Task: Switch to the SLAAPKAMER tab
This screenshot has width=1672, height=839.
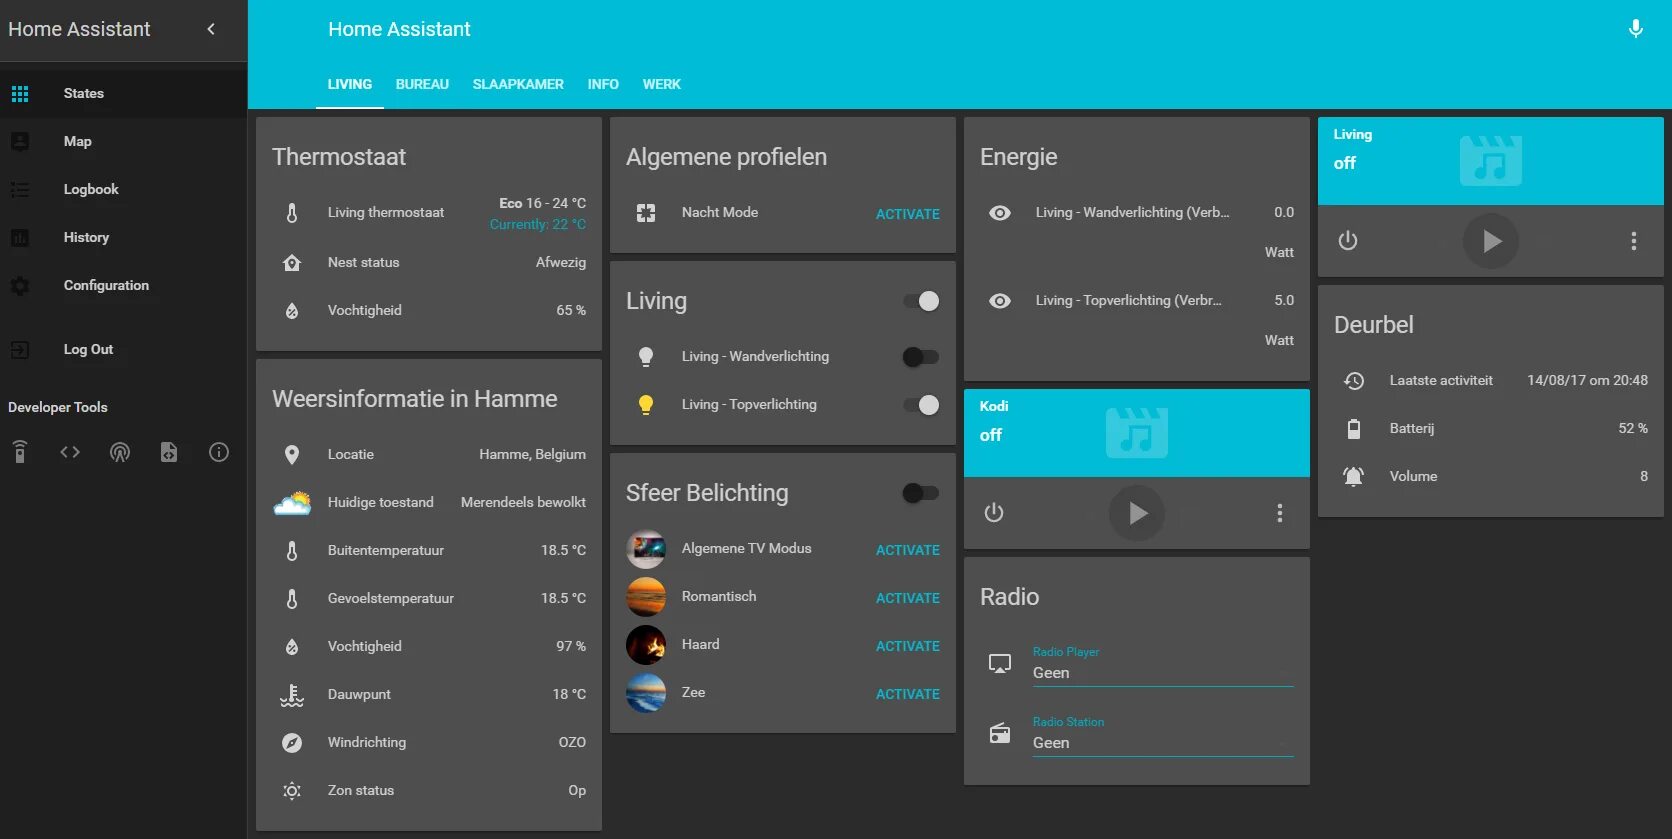Action: point(518,84)
